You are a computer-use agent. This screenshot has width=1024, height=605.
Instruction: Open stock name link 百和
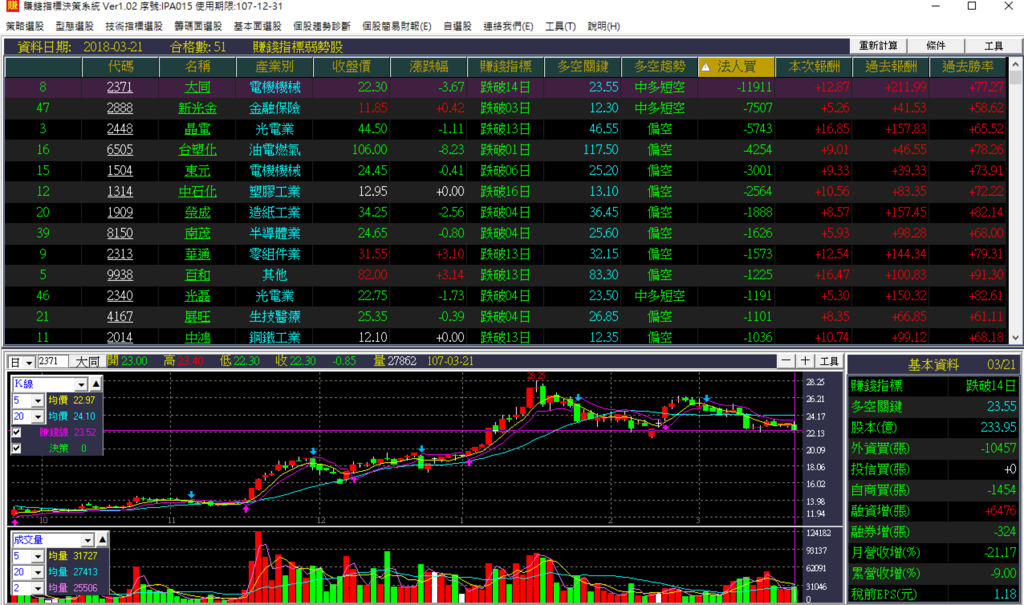click(197, 275)
